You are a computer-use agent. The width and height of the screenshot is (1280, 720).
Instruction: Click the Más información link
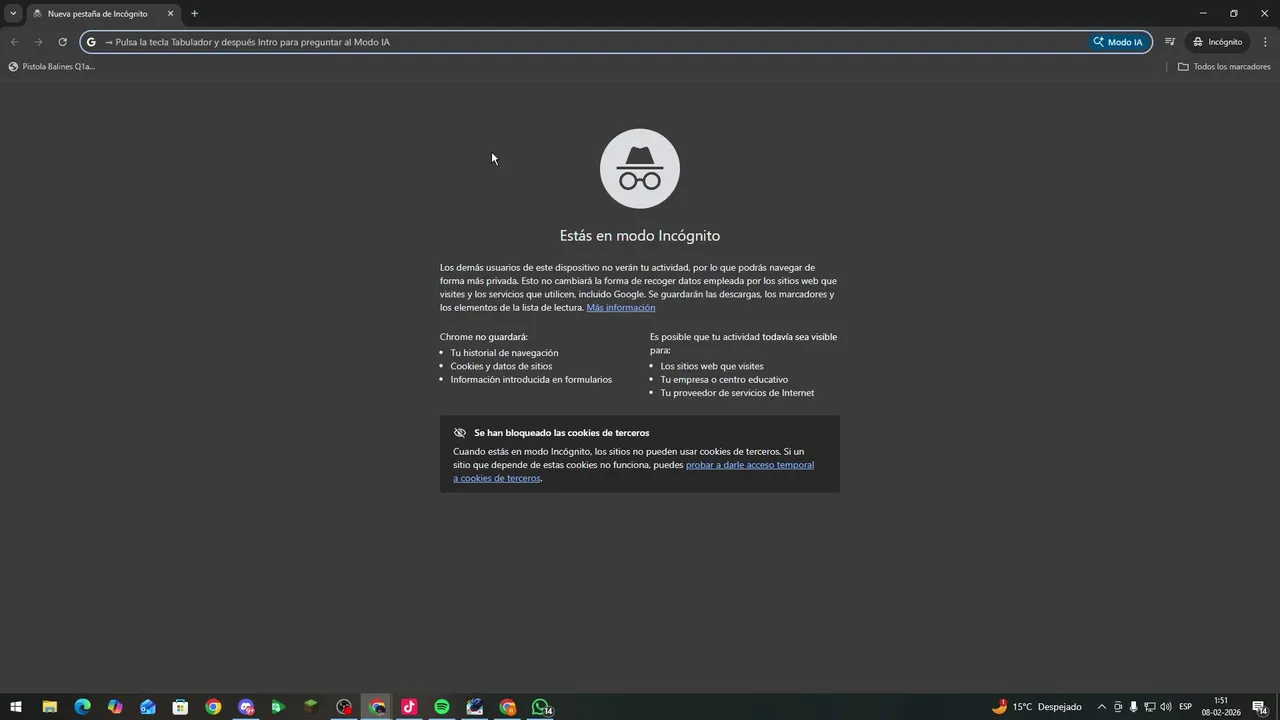621,308
